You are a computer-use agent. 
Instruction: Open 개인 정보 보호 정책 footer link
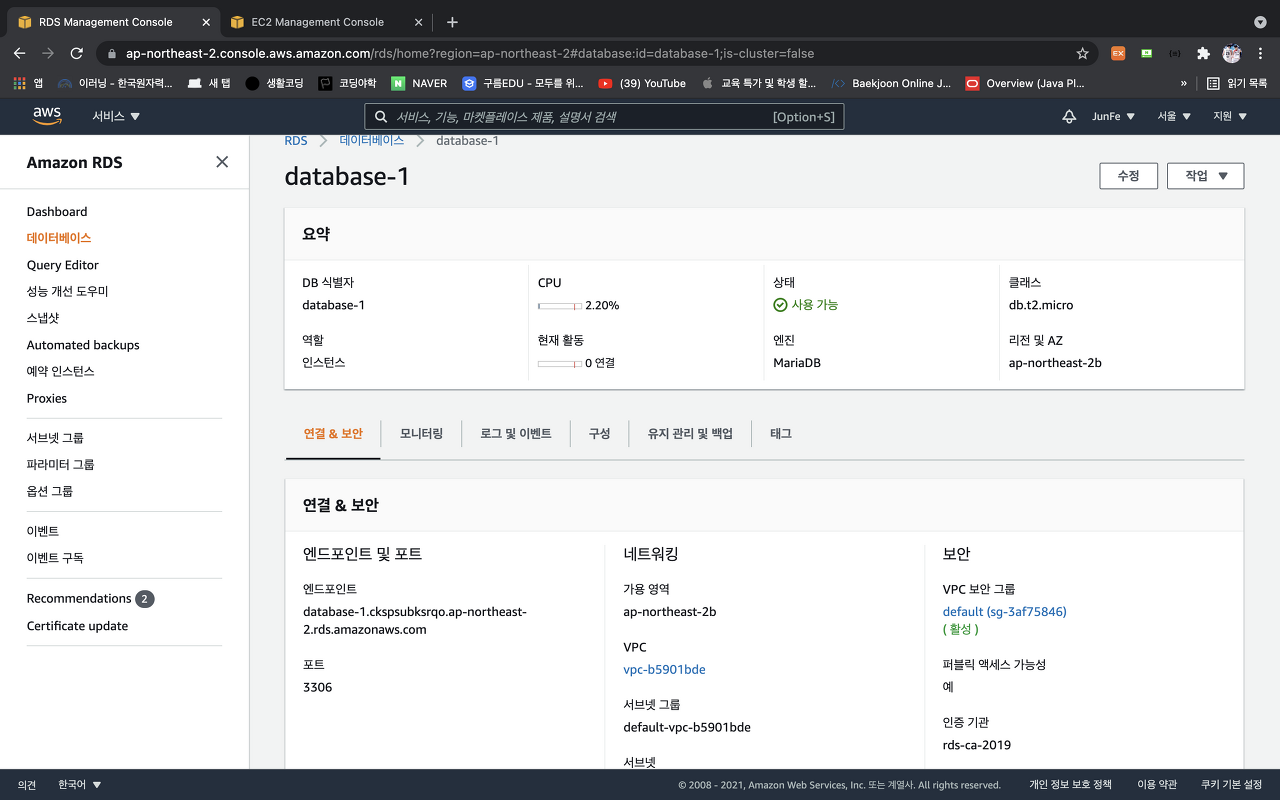[1070, 785]
